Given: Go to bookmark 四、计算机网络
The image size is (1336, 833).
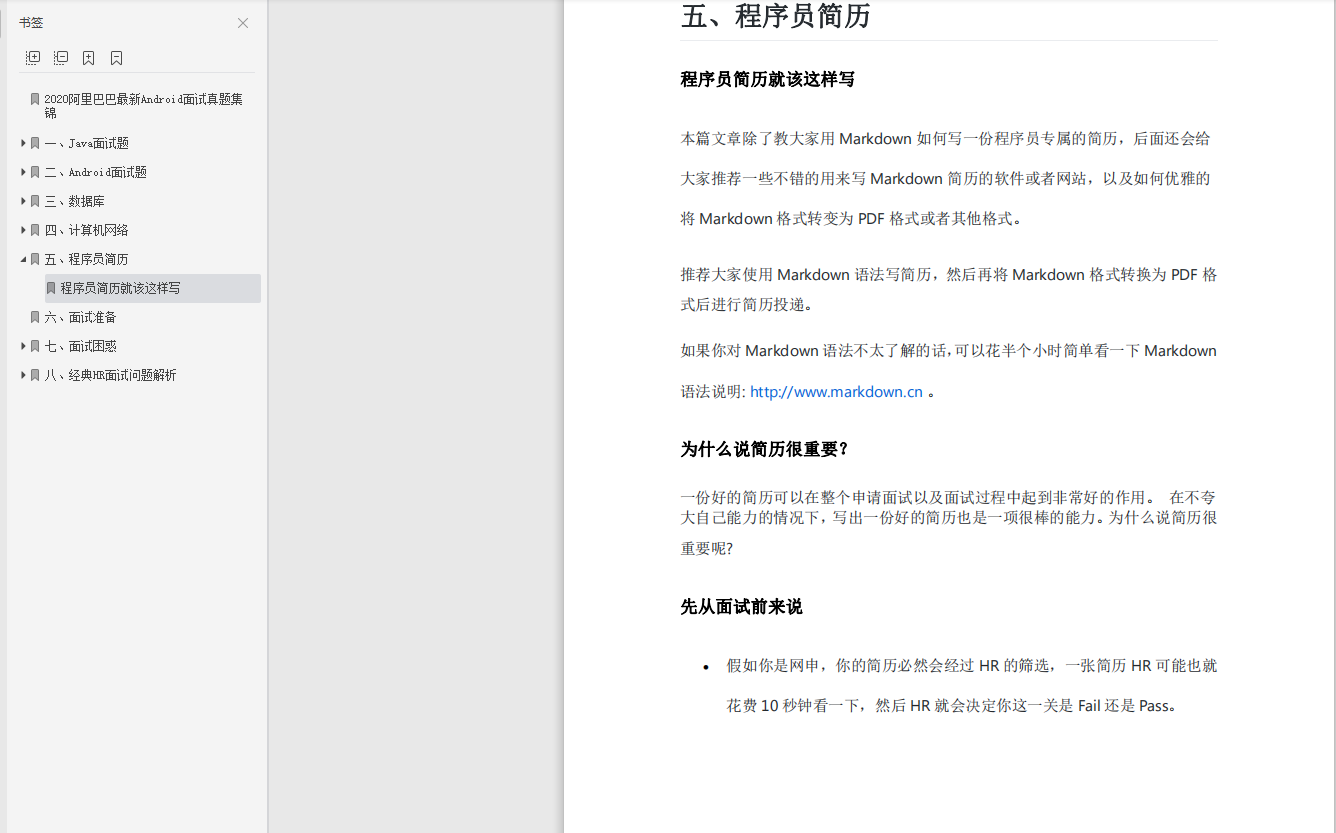Looking at the screenshot, I should coord(86,230).
